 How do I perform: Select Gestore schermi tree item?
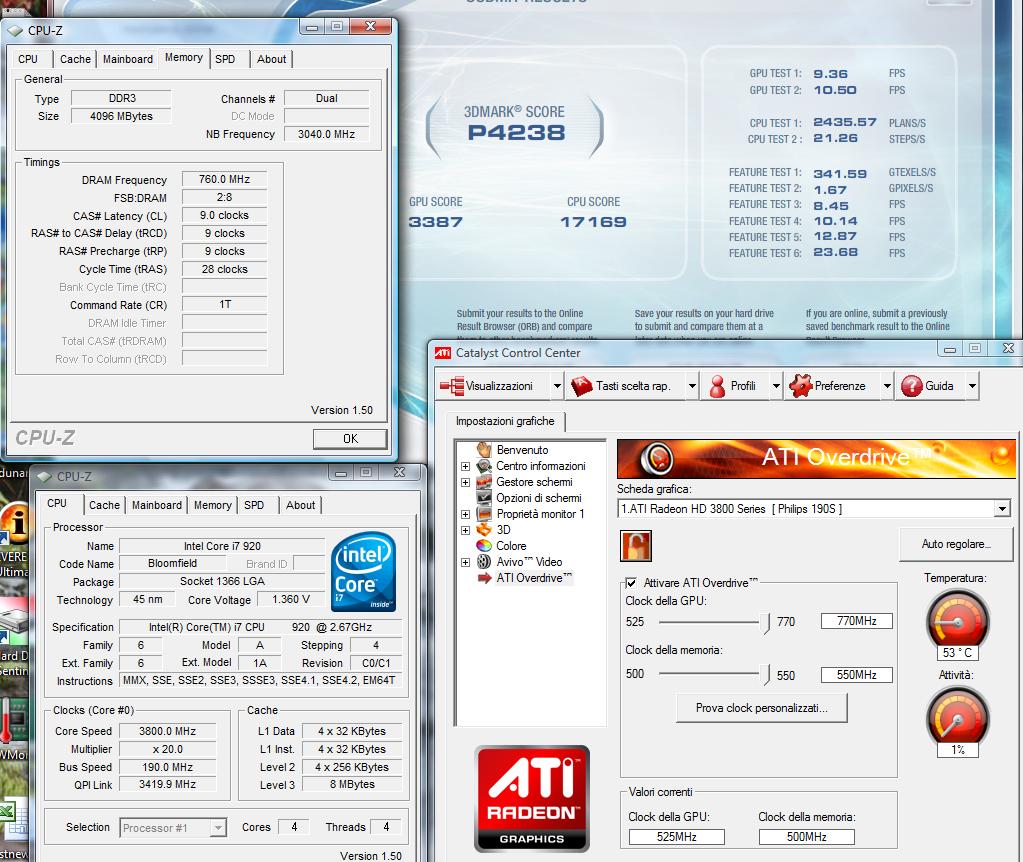coord(534,482)
